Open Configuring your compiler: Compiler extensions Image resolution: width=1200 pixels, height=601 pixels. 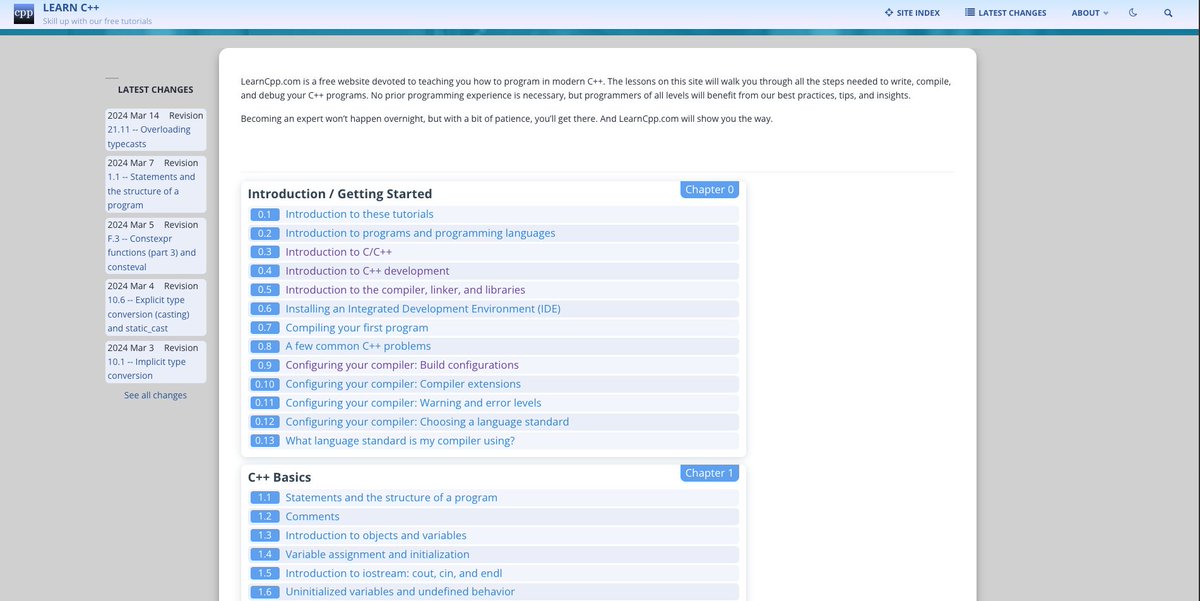point(403,384)
